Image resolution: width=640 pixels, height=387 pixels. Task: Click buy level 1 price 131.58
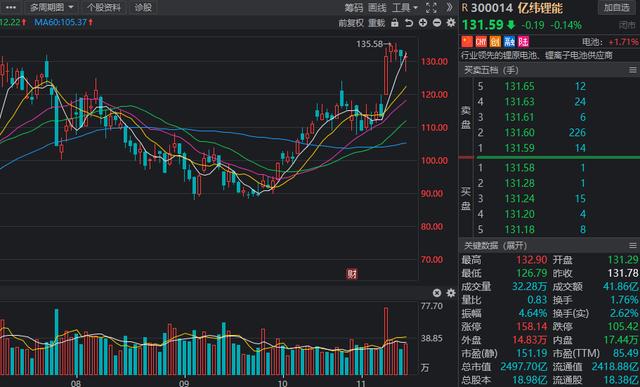point(519,168)
